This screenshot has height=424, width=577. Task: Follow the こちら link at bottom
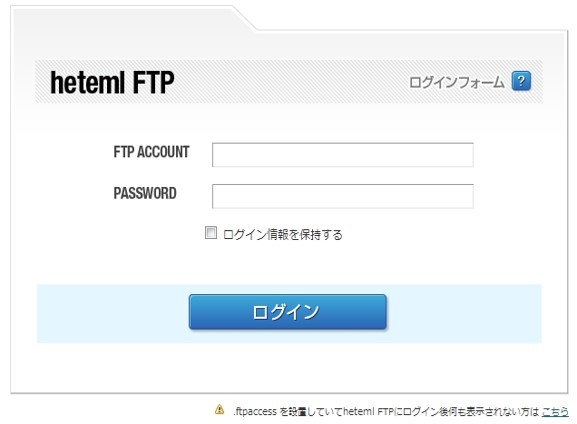tap(555, 411)
